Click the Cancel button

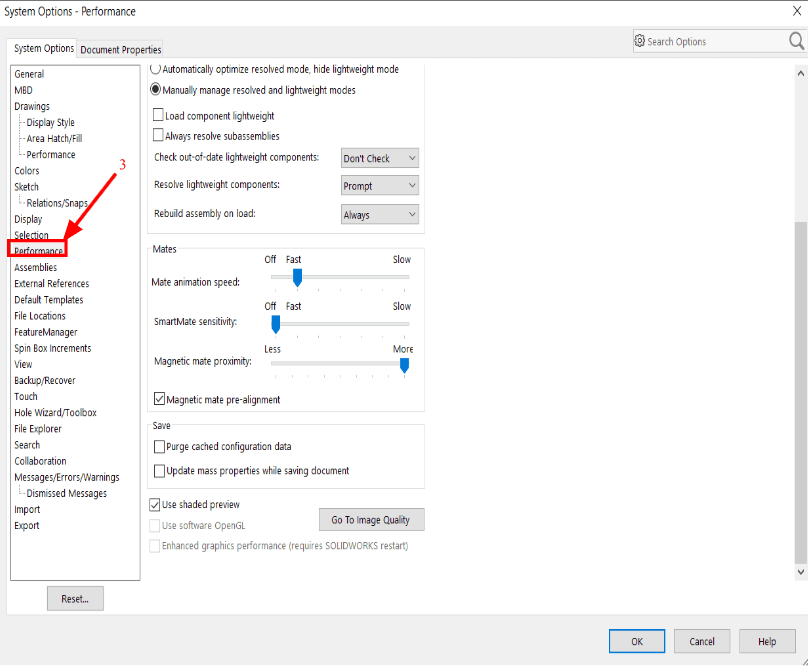[x=702, y=641]
